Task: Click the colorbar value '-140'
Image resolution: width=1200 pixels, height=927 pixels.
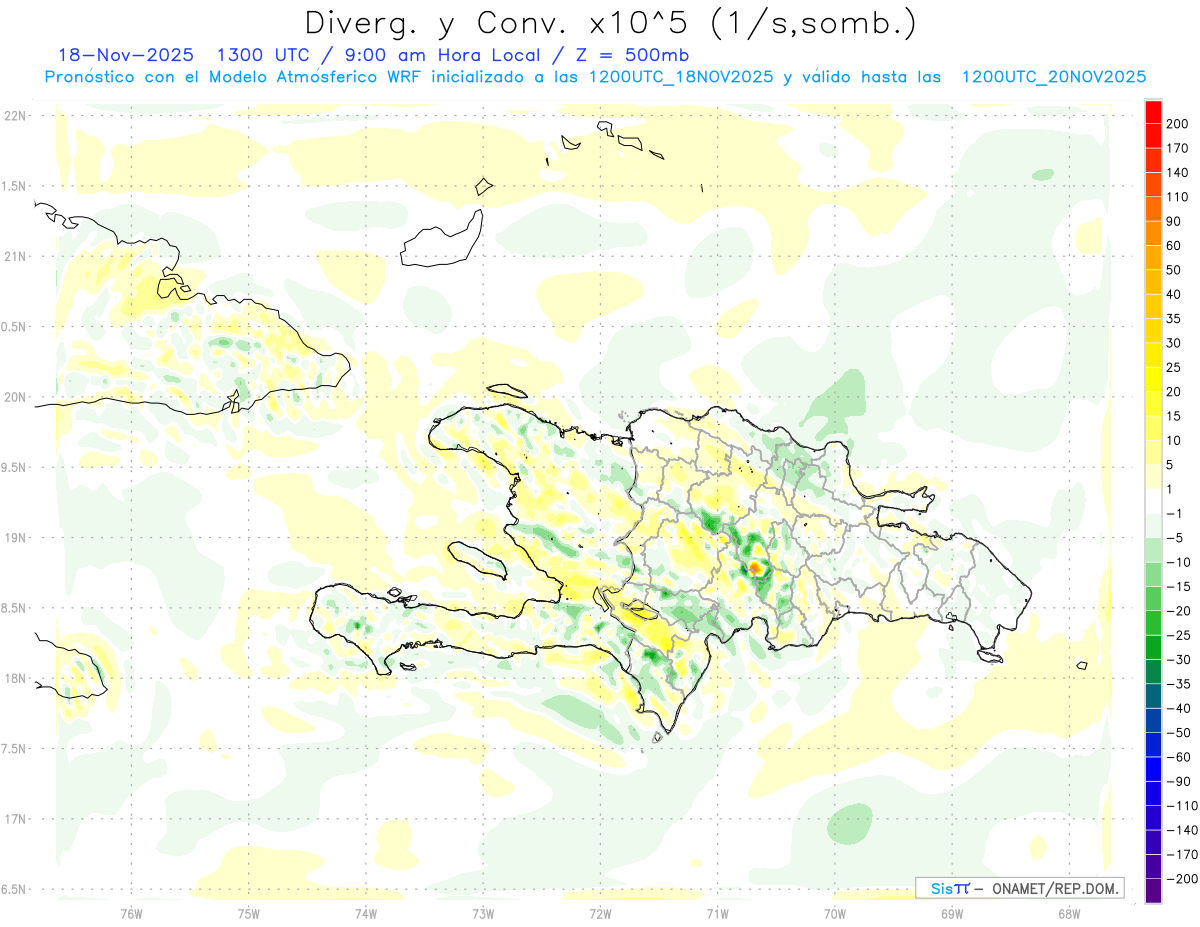Action: pyautogui.click(x=1183, y=829)
